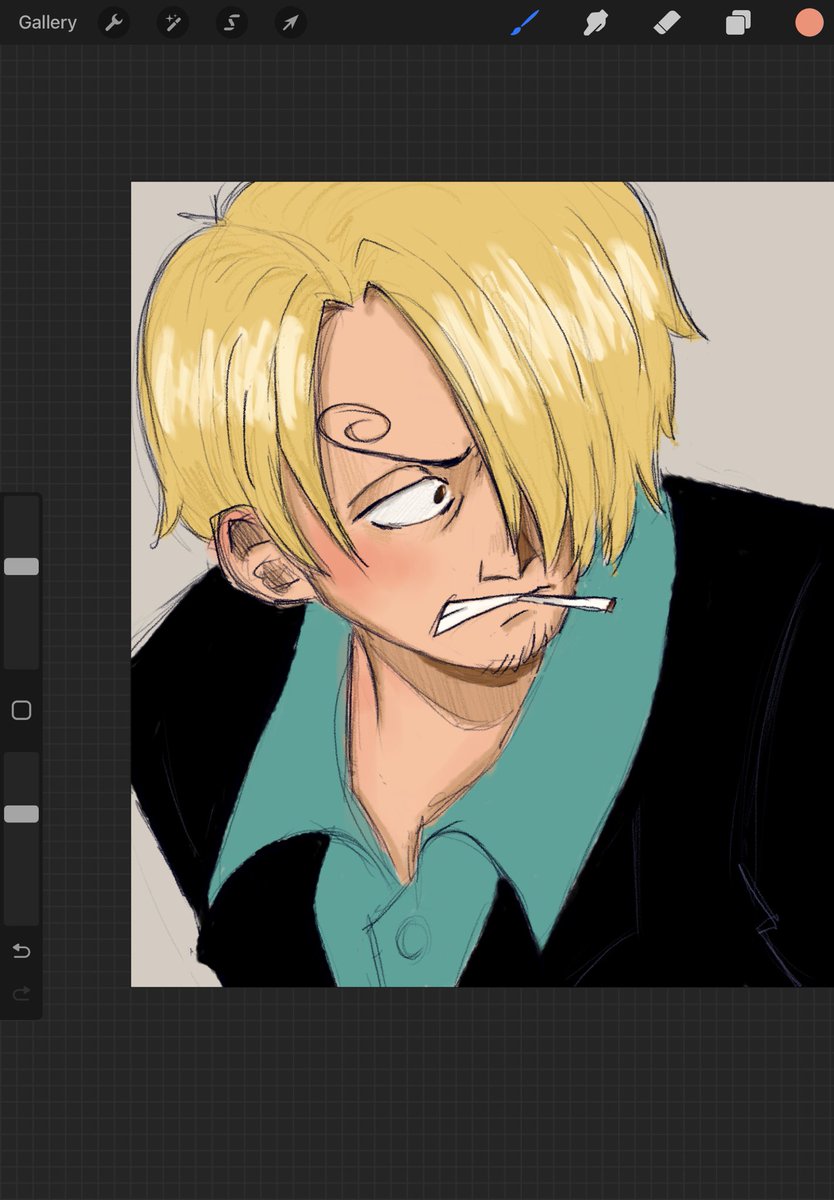Redo the last undone stroke

click(21, 993)
